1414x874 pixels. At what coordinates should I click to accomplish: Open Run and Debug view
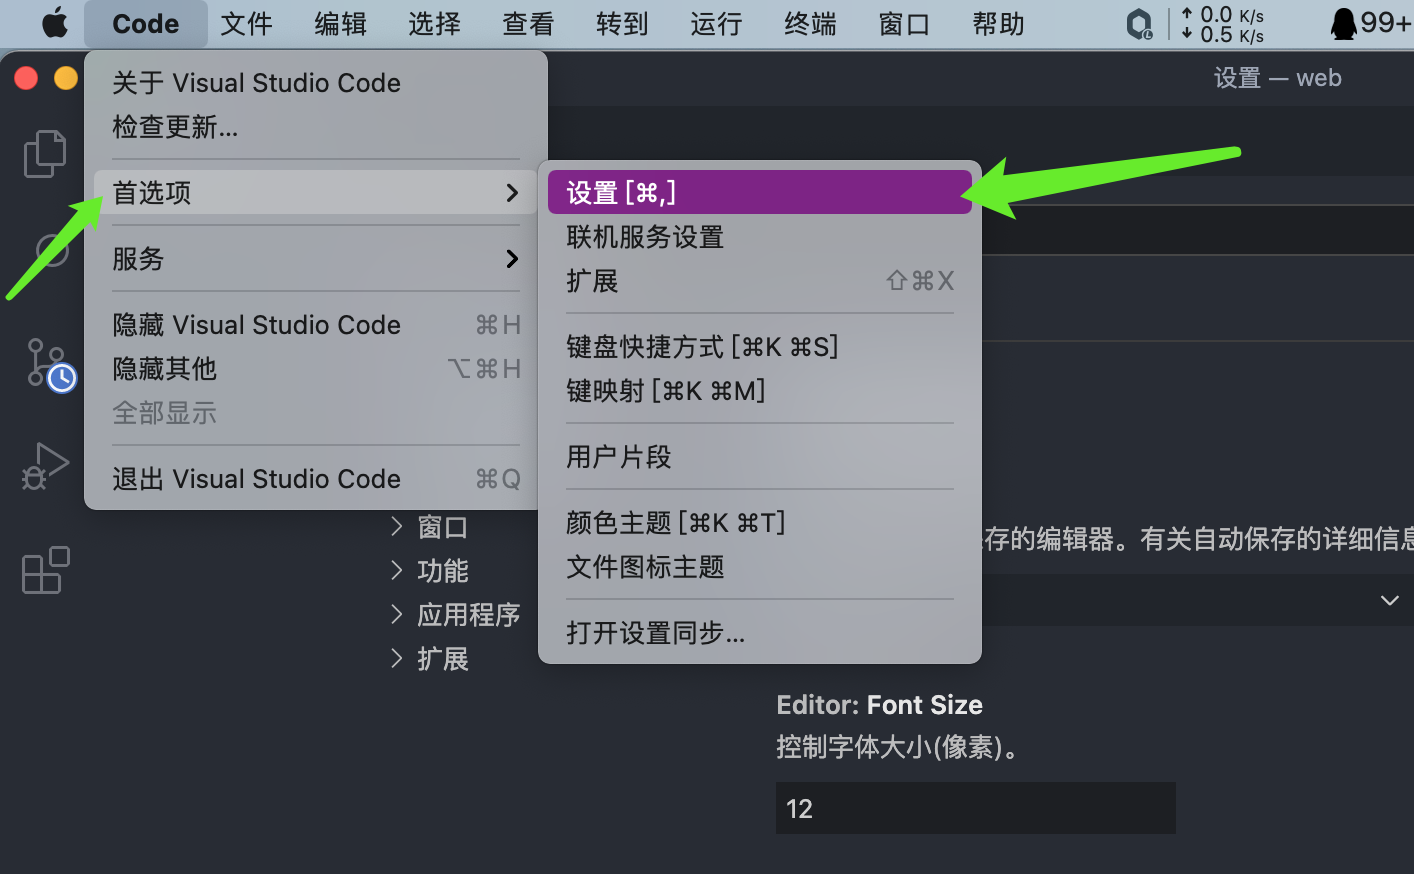pos(45,466)
